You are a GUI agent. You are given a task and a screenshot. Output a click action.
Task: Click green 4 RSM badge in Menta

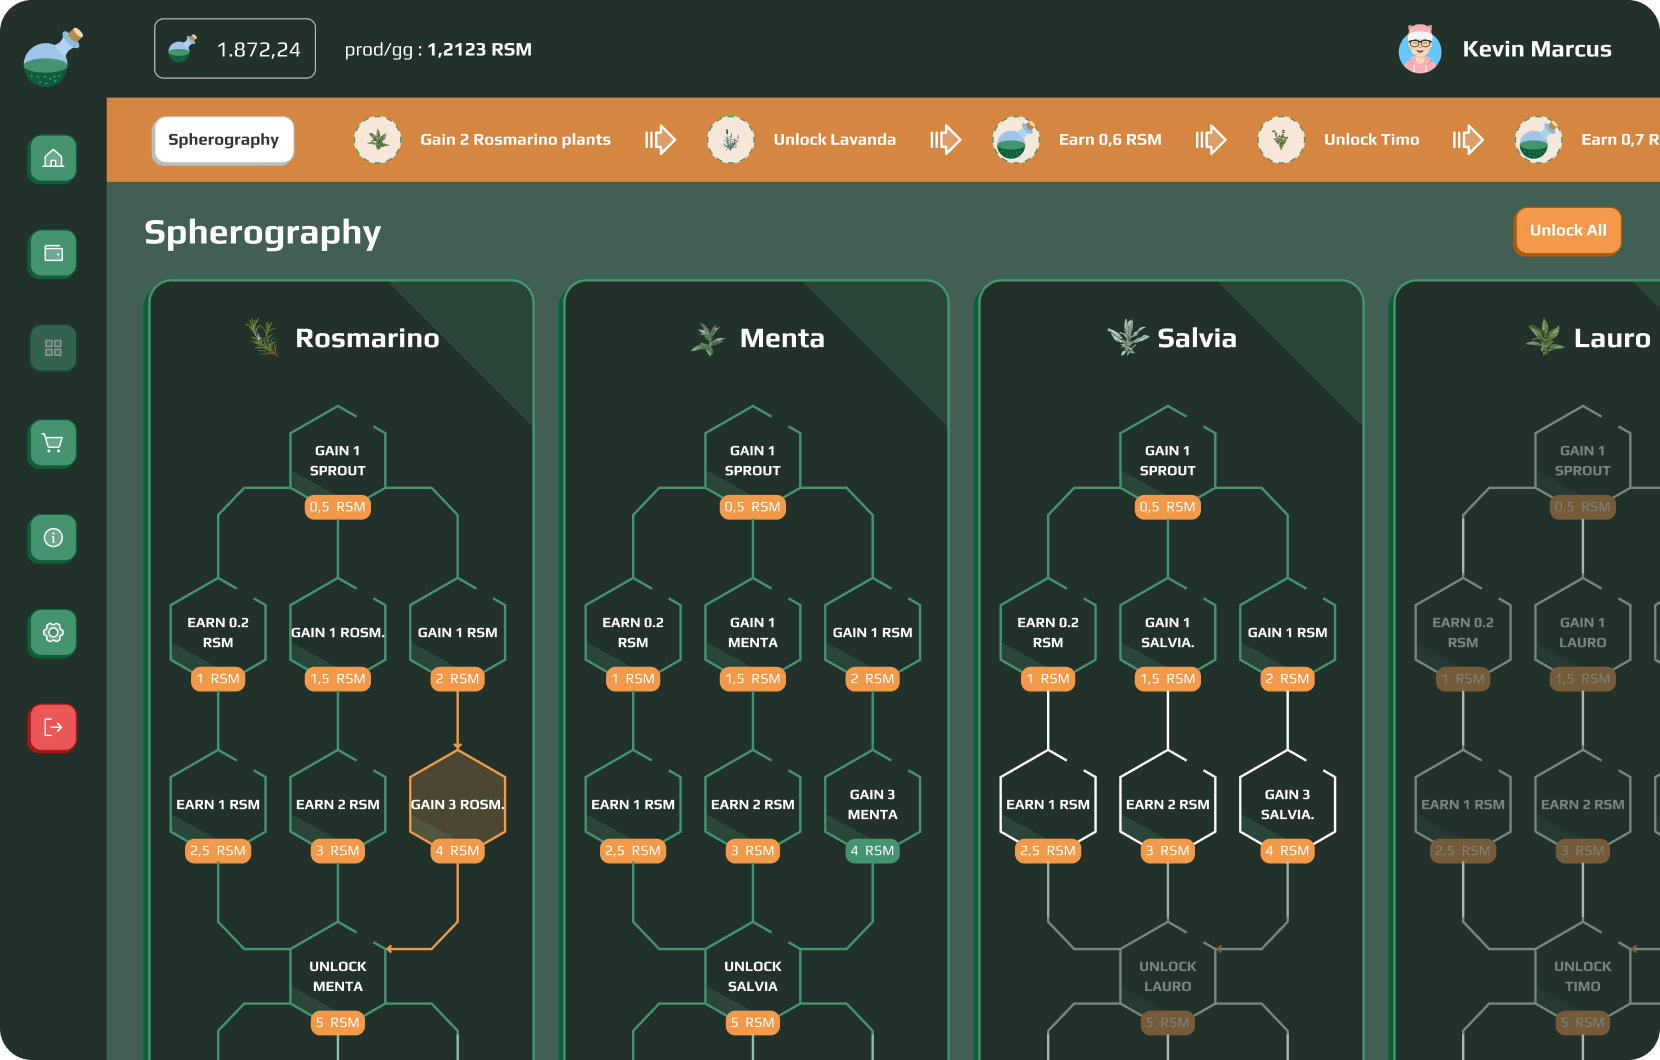872,851
